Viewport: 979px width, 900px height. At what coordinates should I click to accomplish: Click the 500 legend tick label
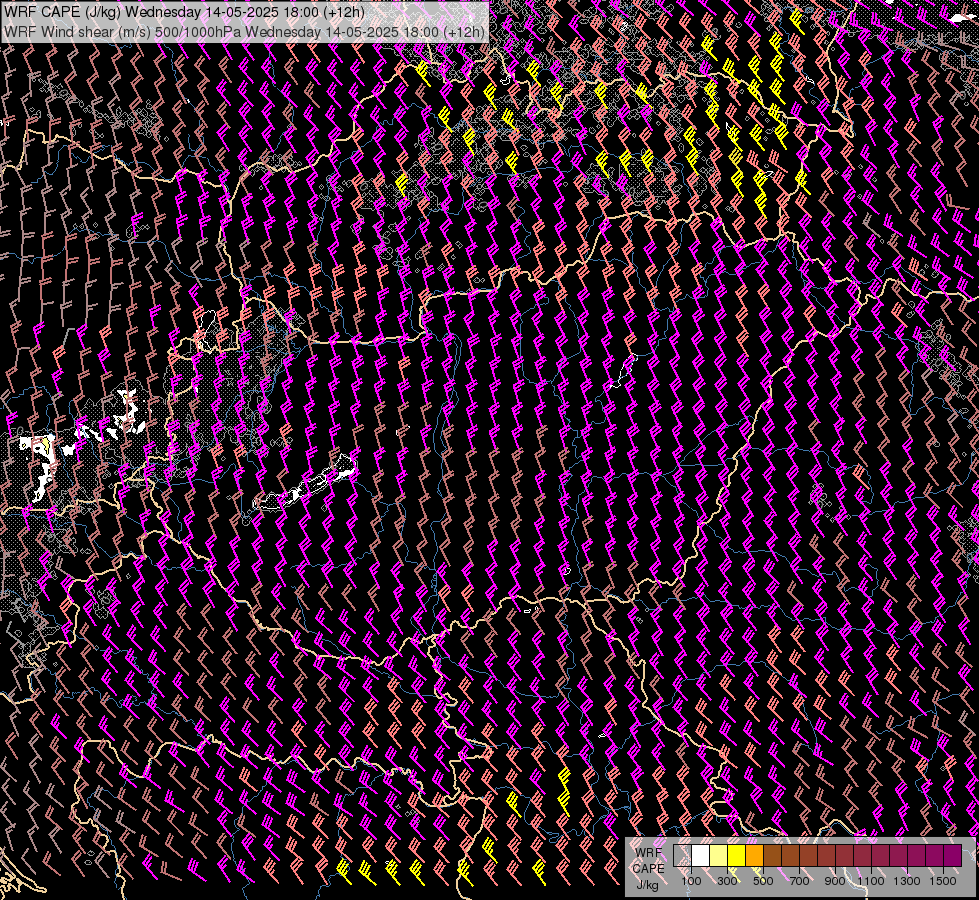pyautogui.click(x=763, y=881)
